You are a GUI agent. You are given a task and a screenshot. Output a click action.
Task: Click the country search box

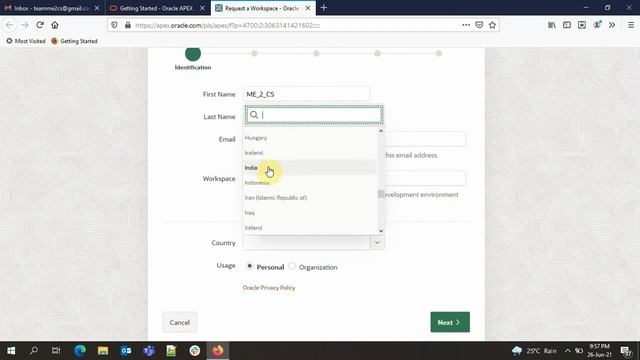point(314,115)
